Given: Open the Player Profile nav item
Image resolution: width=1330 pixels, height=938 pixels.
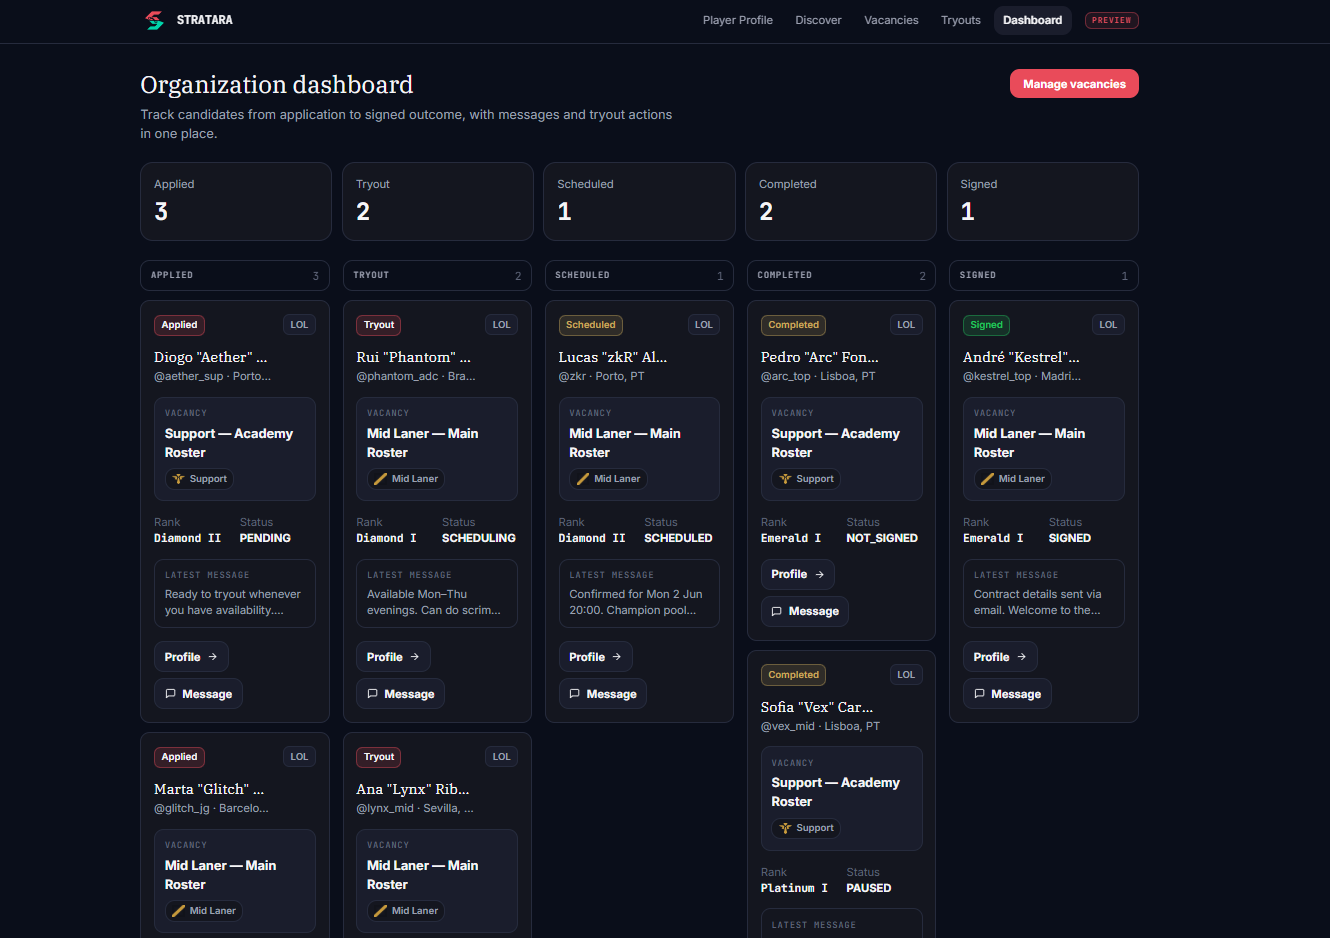Looking at the screenshot, I should [x=737, y=20].
